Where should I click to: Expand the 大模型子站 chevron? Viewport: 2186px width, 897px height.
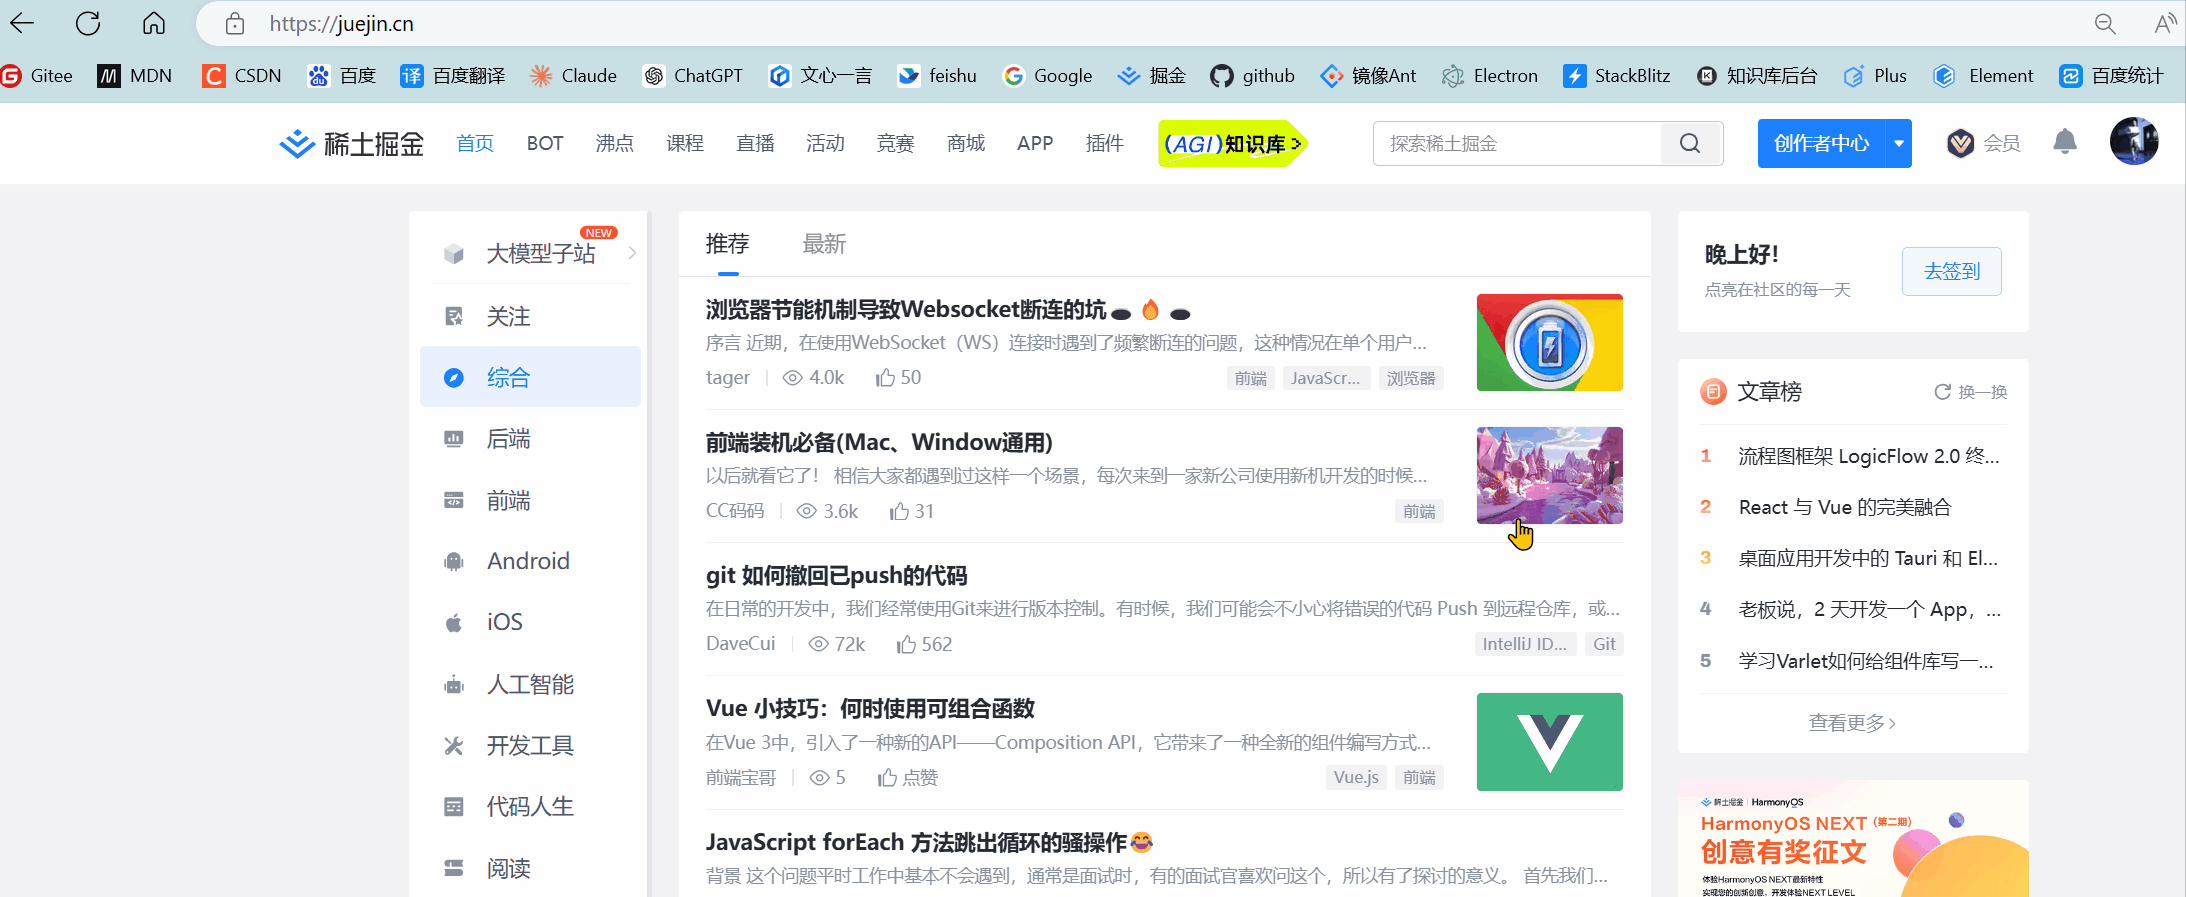coord(632,253)
